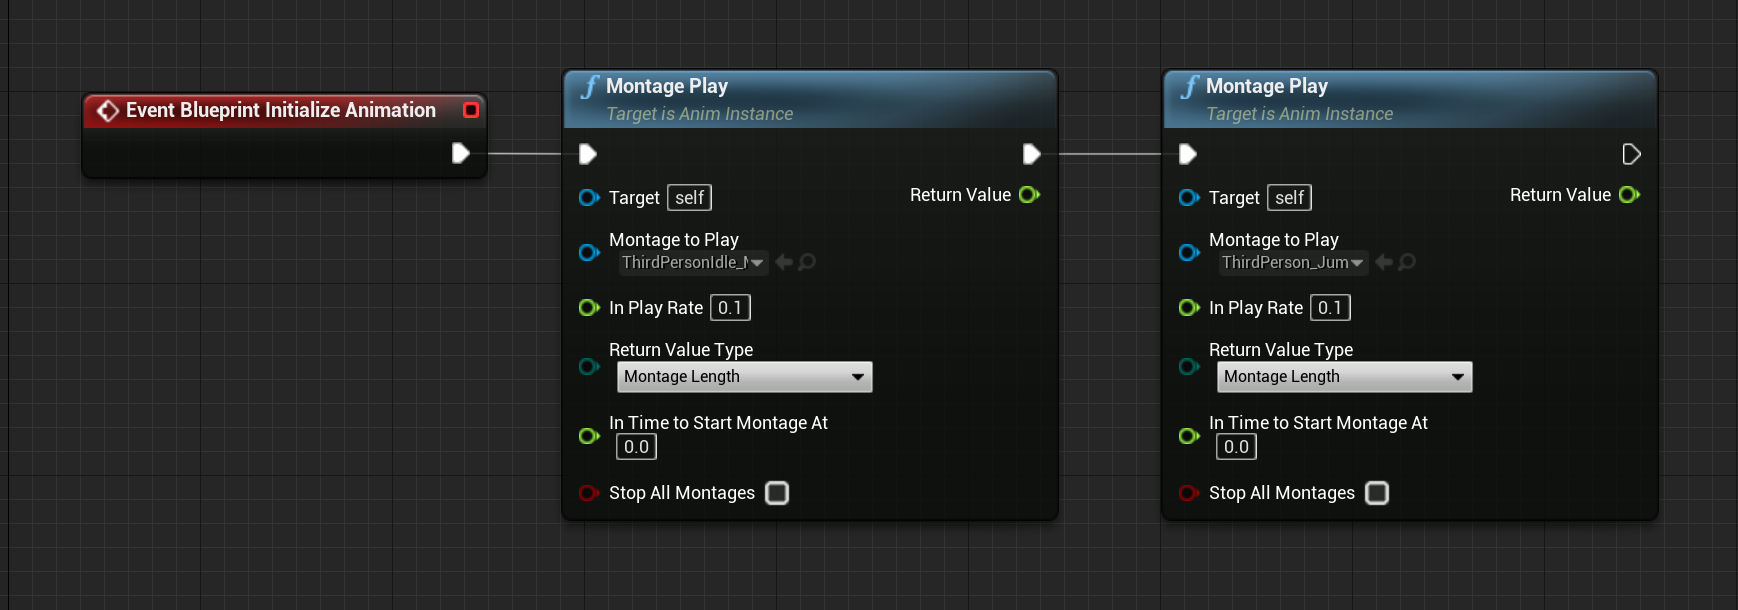Click the Target pin on first Montage Play node

[x=589, y=198]
